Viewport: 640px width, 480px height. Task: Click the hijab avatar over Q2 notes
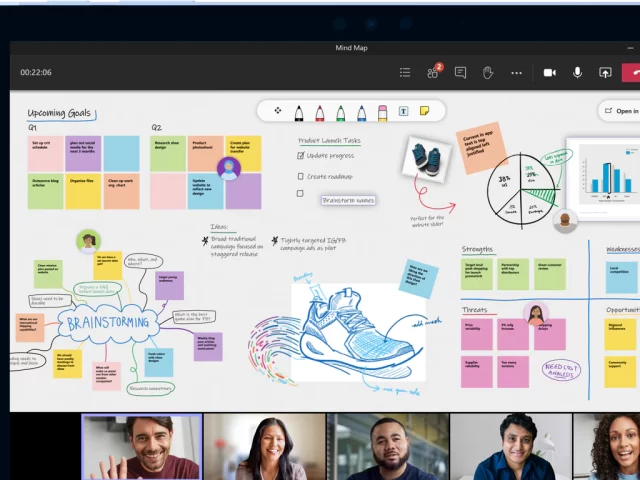[x=229, y=168]
